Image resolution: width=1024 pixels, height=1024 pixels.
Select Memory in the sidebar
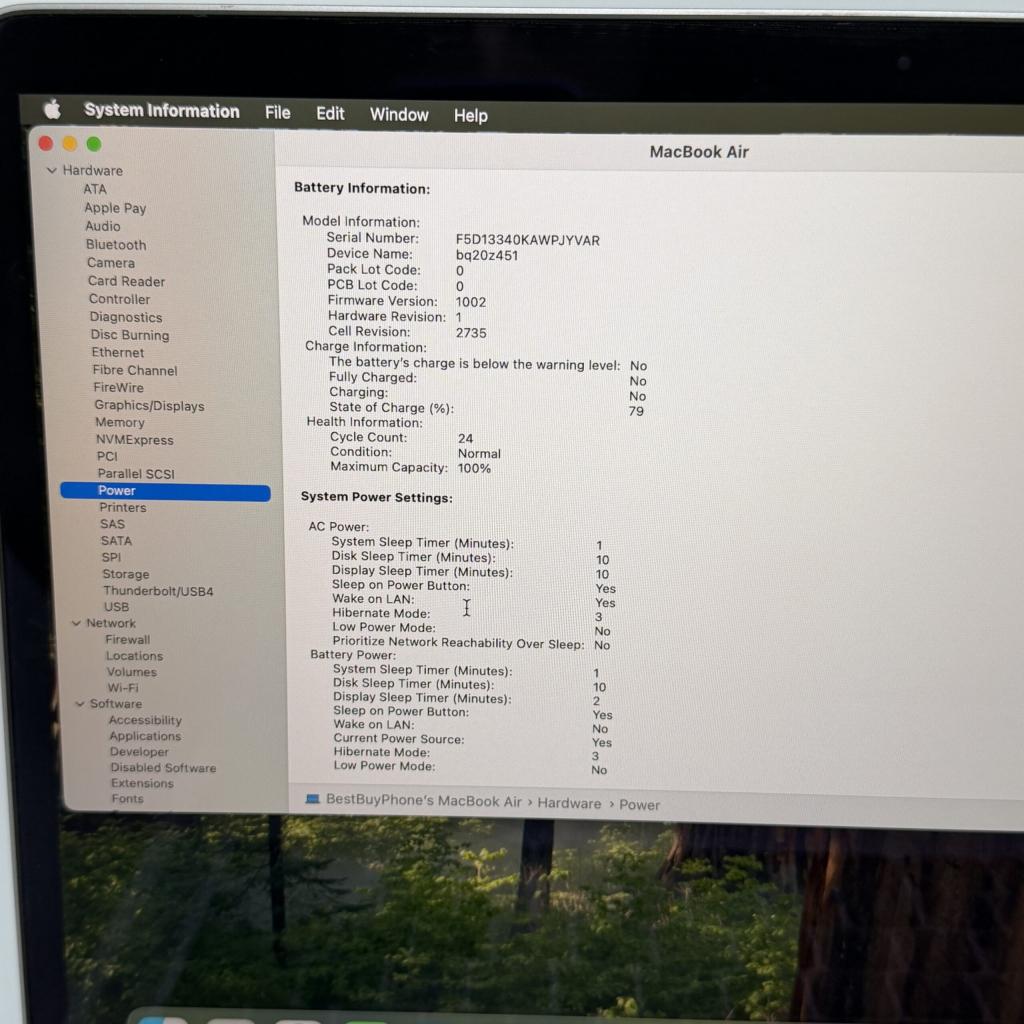tap(120, 423)
